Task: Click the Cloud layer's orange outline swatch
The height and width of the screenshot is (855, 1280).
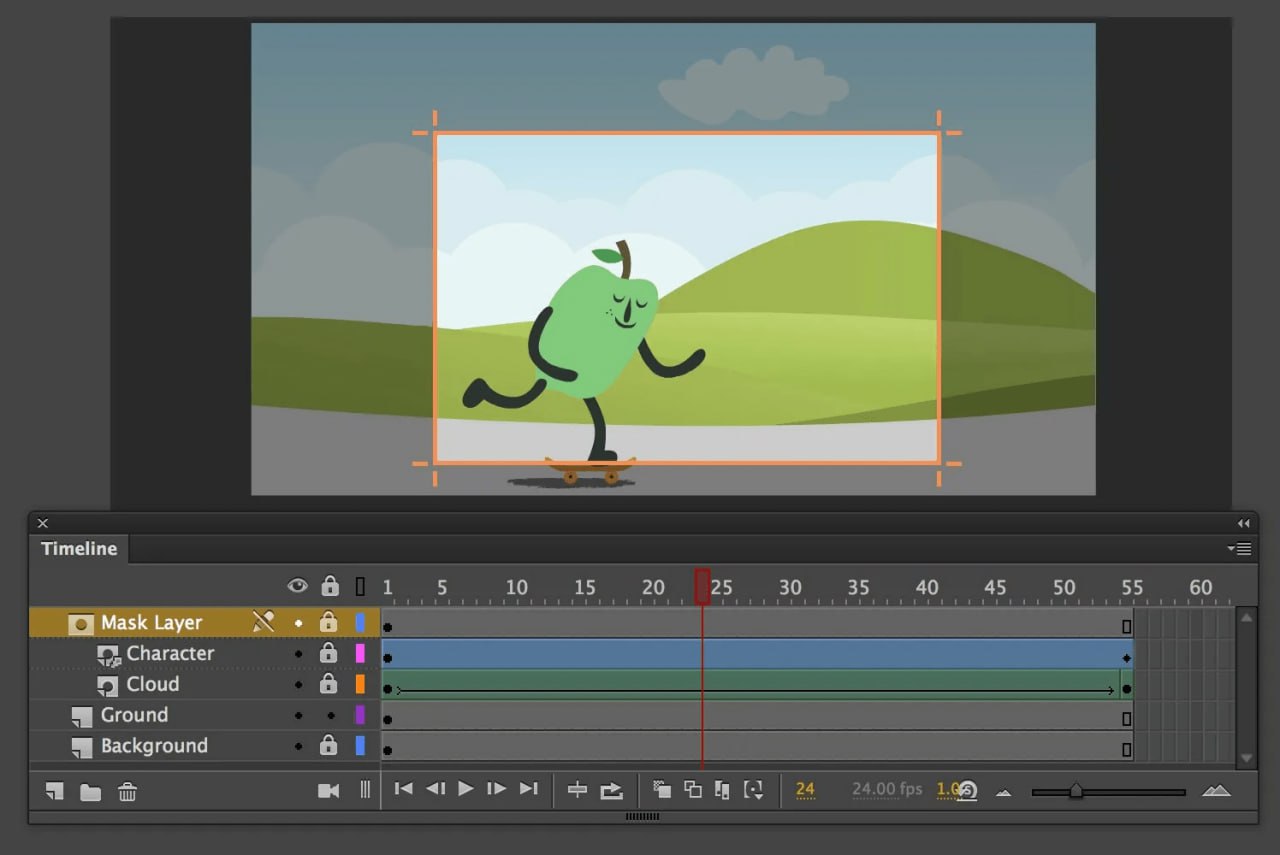Action: tap(360, 684)
